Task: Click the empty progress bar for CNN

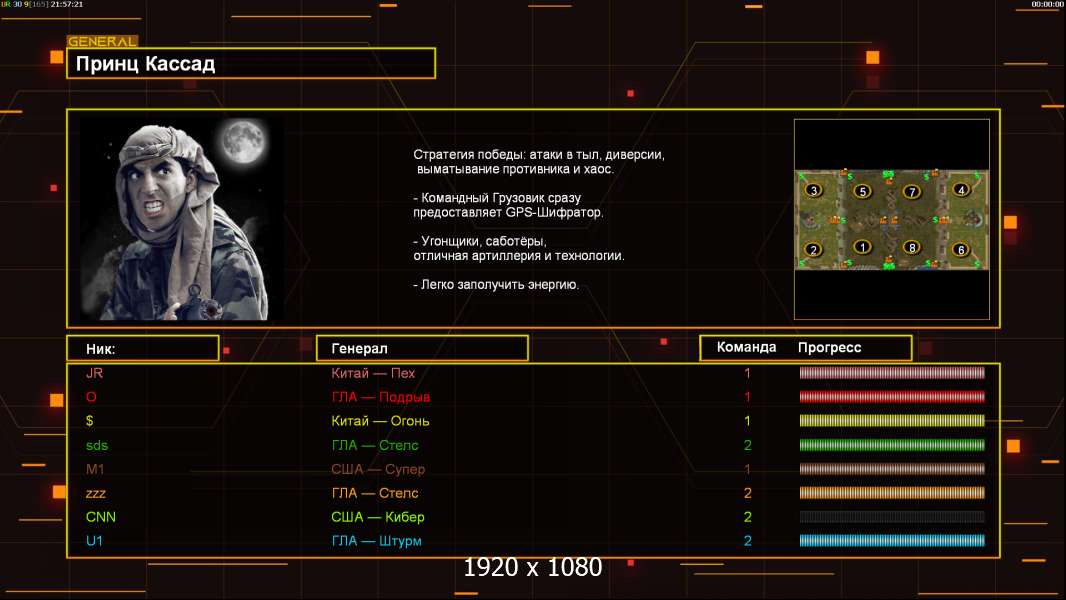Action: (892, 516)
